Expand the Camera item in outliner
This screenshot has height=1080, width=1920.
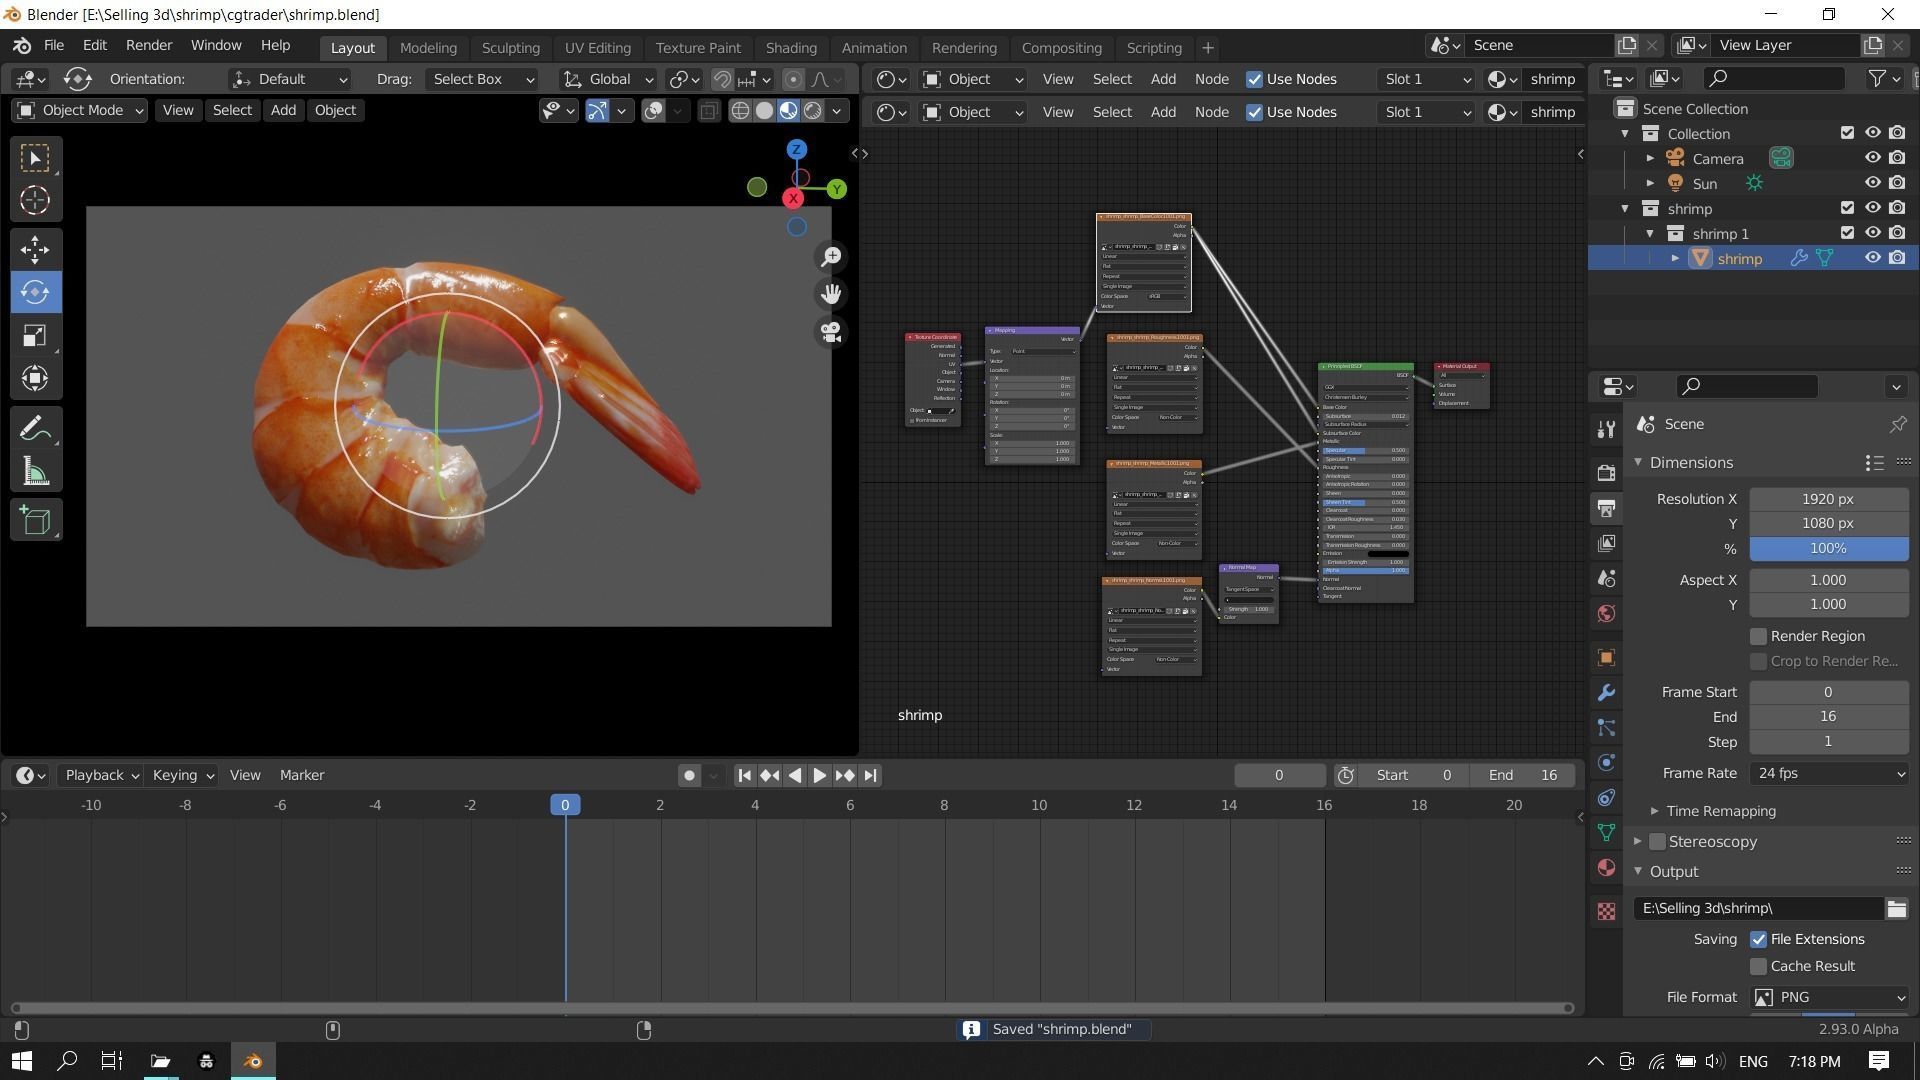1650,158
